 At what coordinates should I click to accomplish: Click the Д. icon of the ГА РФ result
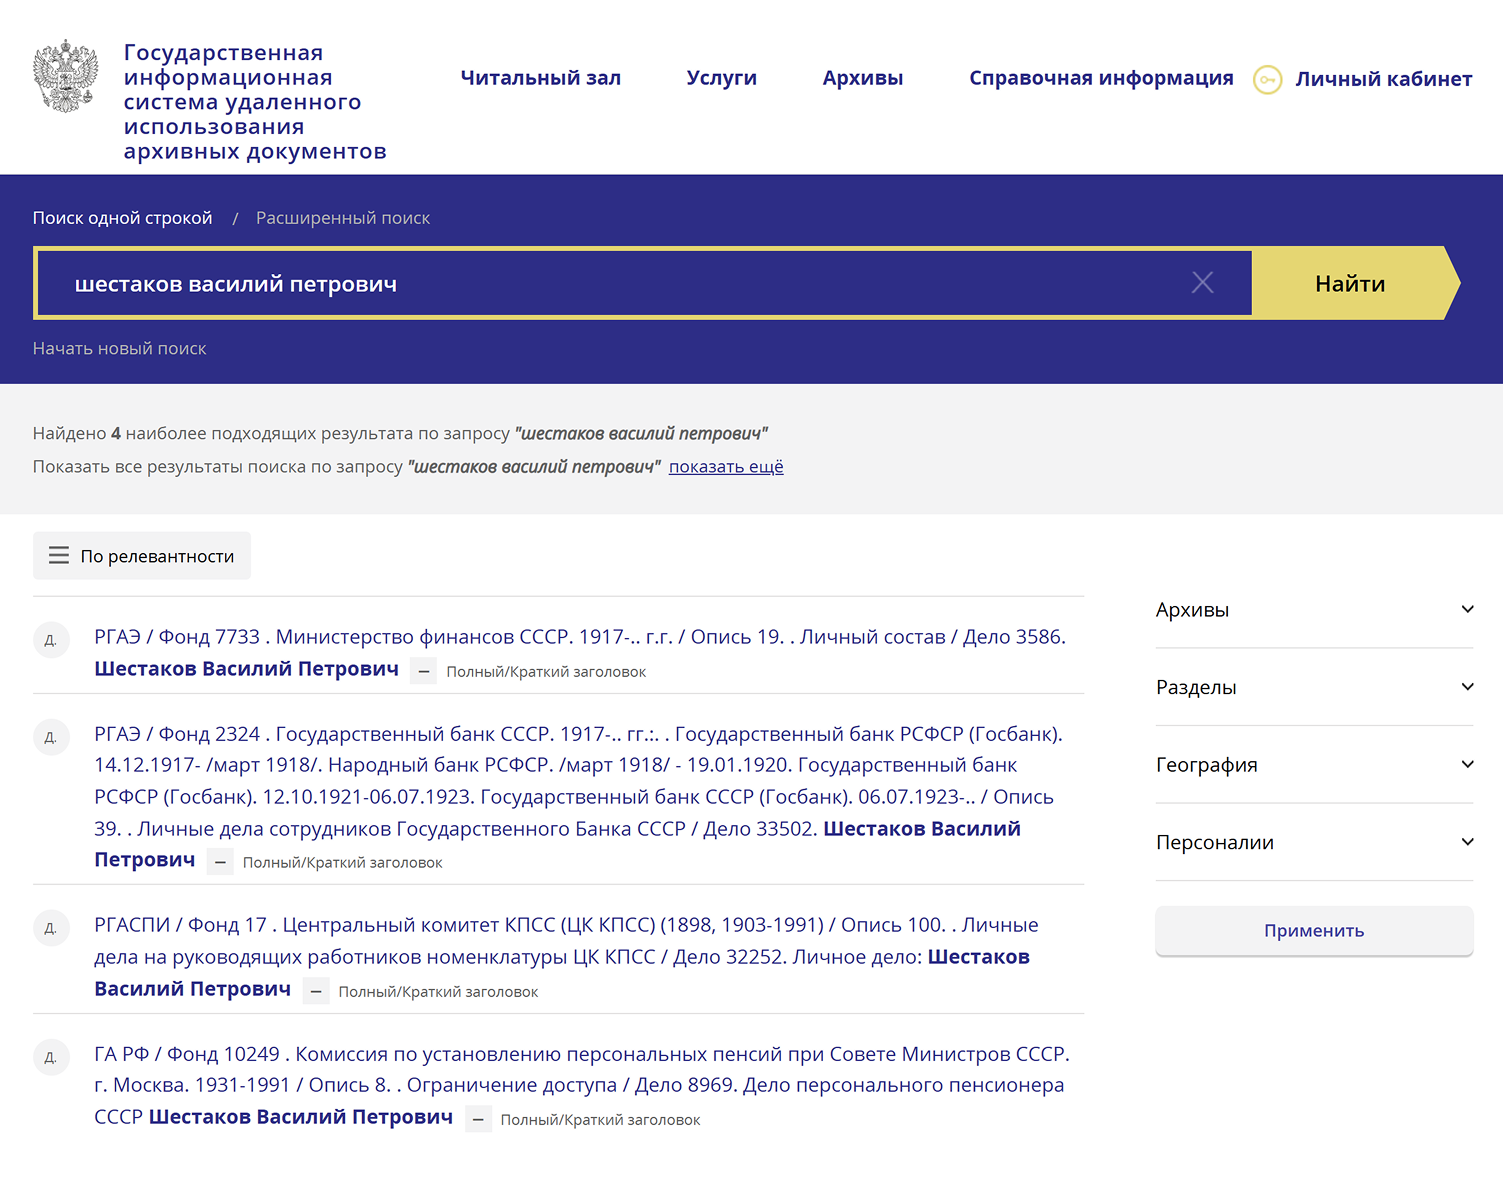coord(51,1057)
